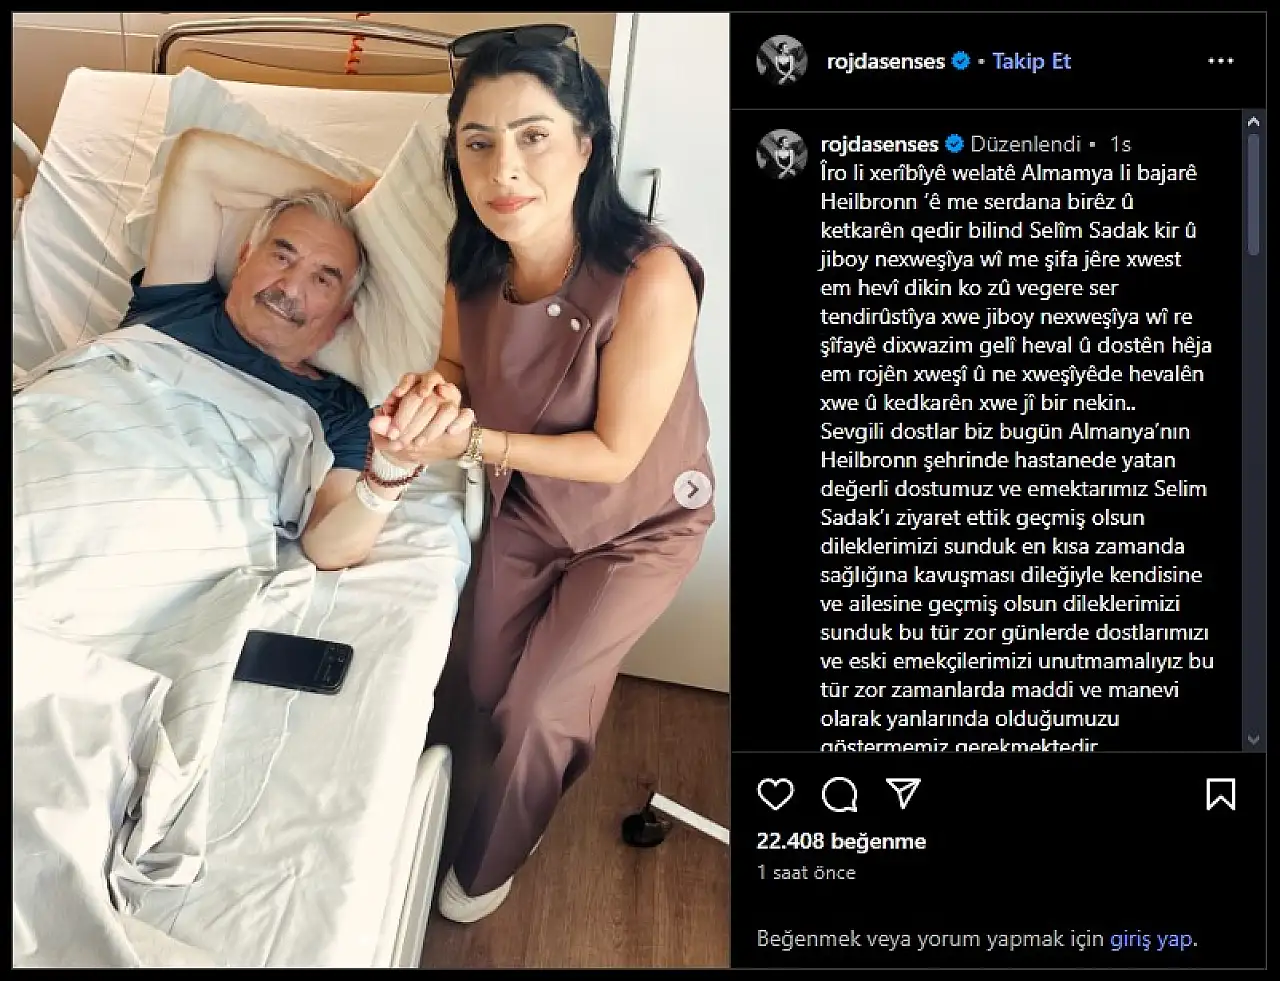Save the post with the bookmark icon

[1220, 795]
